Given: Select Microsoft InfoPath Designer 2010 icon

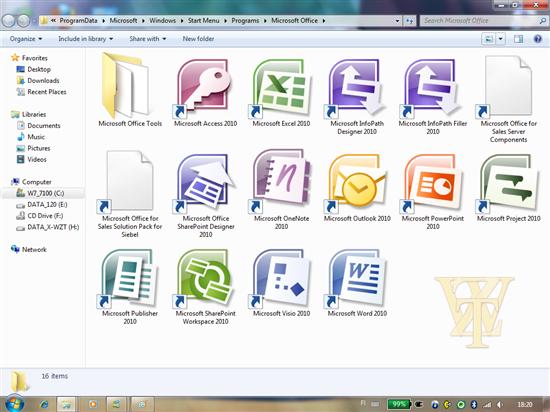Looking at the screenshot, I should tap(357, 95).
